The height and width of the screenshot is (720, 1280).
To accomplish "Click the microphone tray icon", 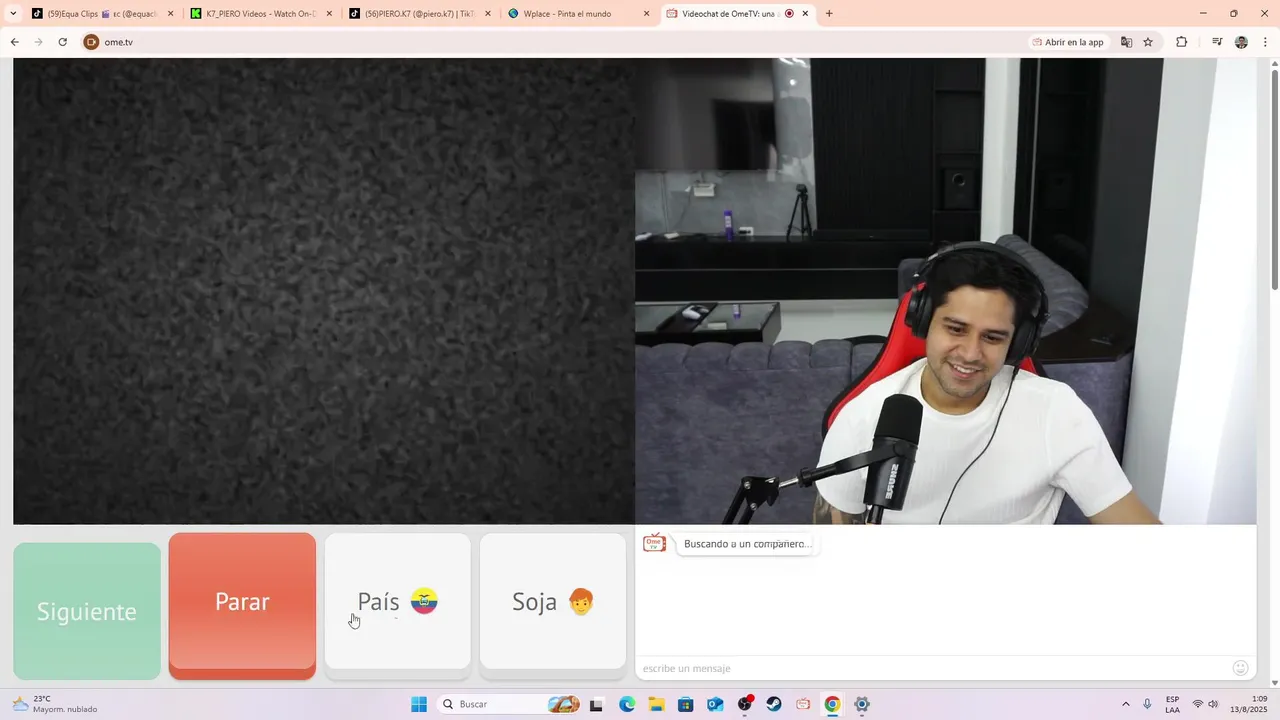I will (x=1147, y=704).
